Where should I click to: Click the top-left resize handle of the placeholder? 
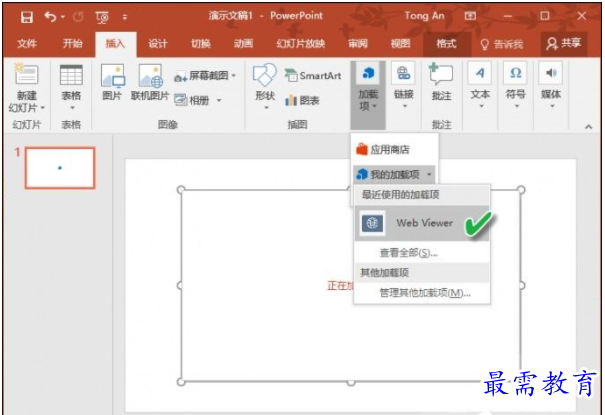[x=181, y=189]
